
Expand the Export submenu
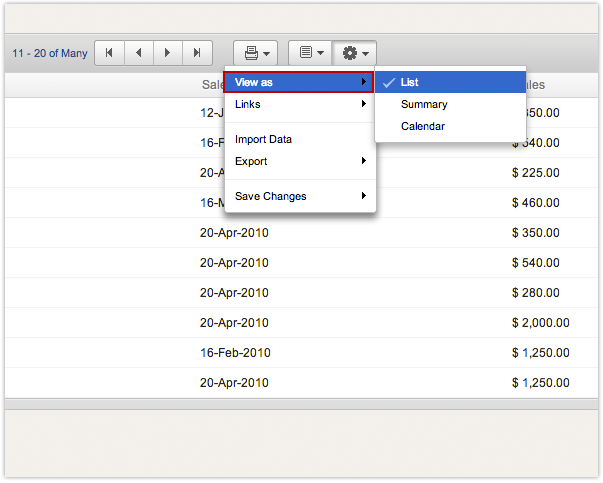(299, 161)
